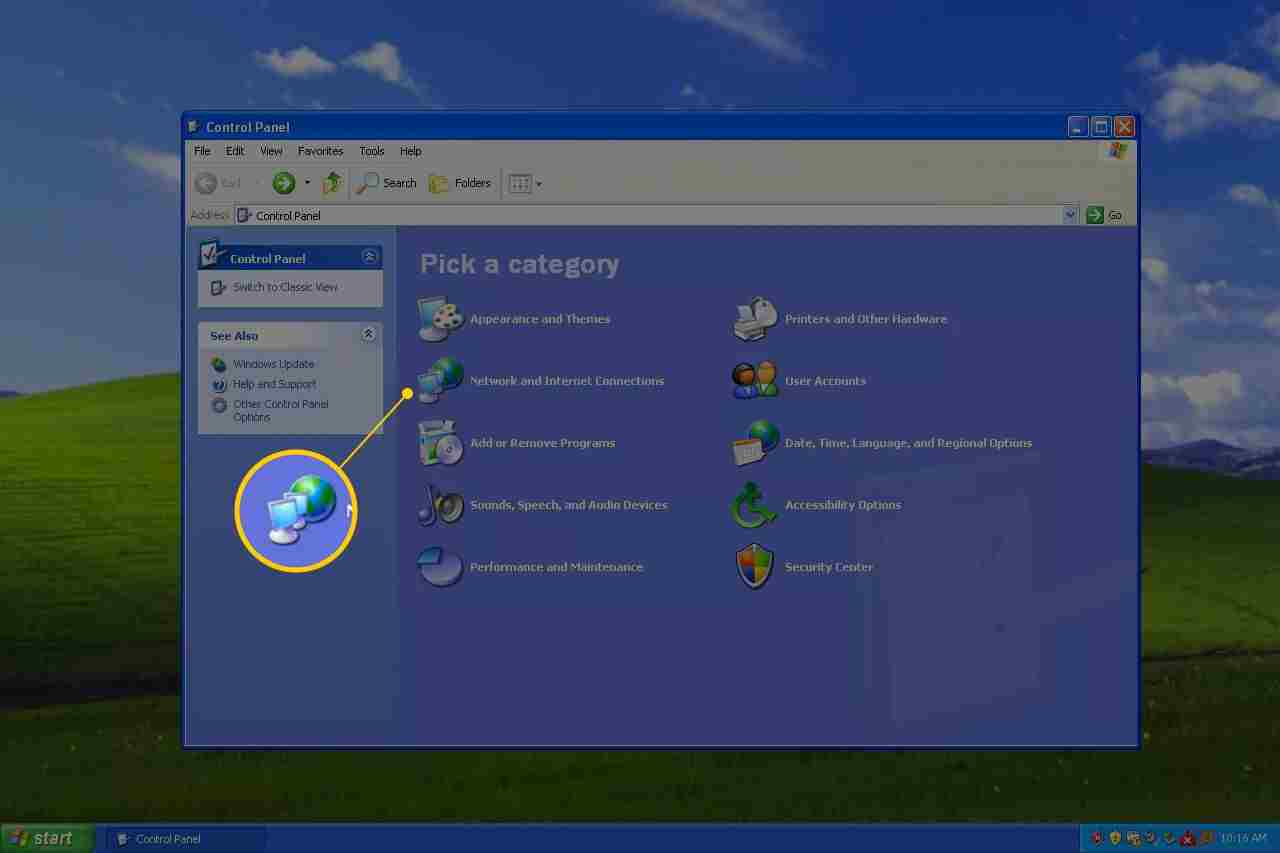Click the Performance and Maintenance pie chart icon
Viewport: 1280px width, 853px height.
click(441, 567)
